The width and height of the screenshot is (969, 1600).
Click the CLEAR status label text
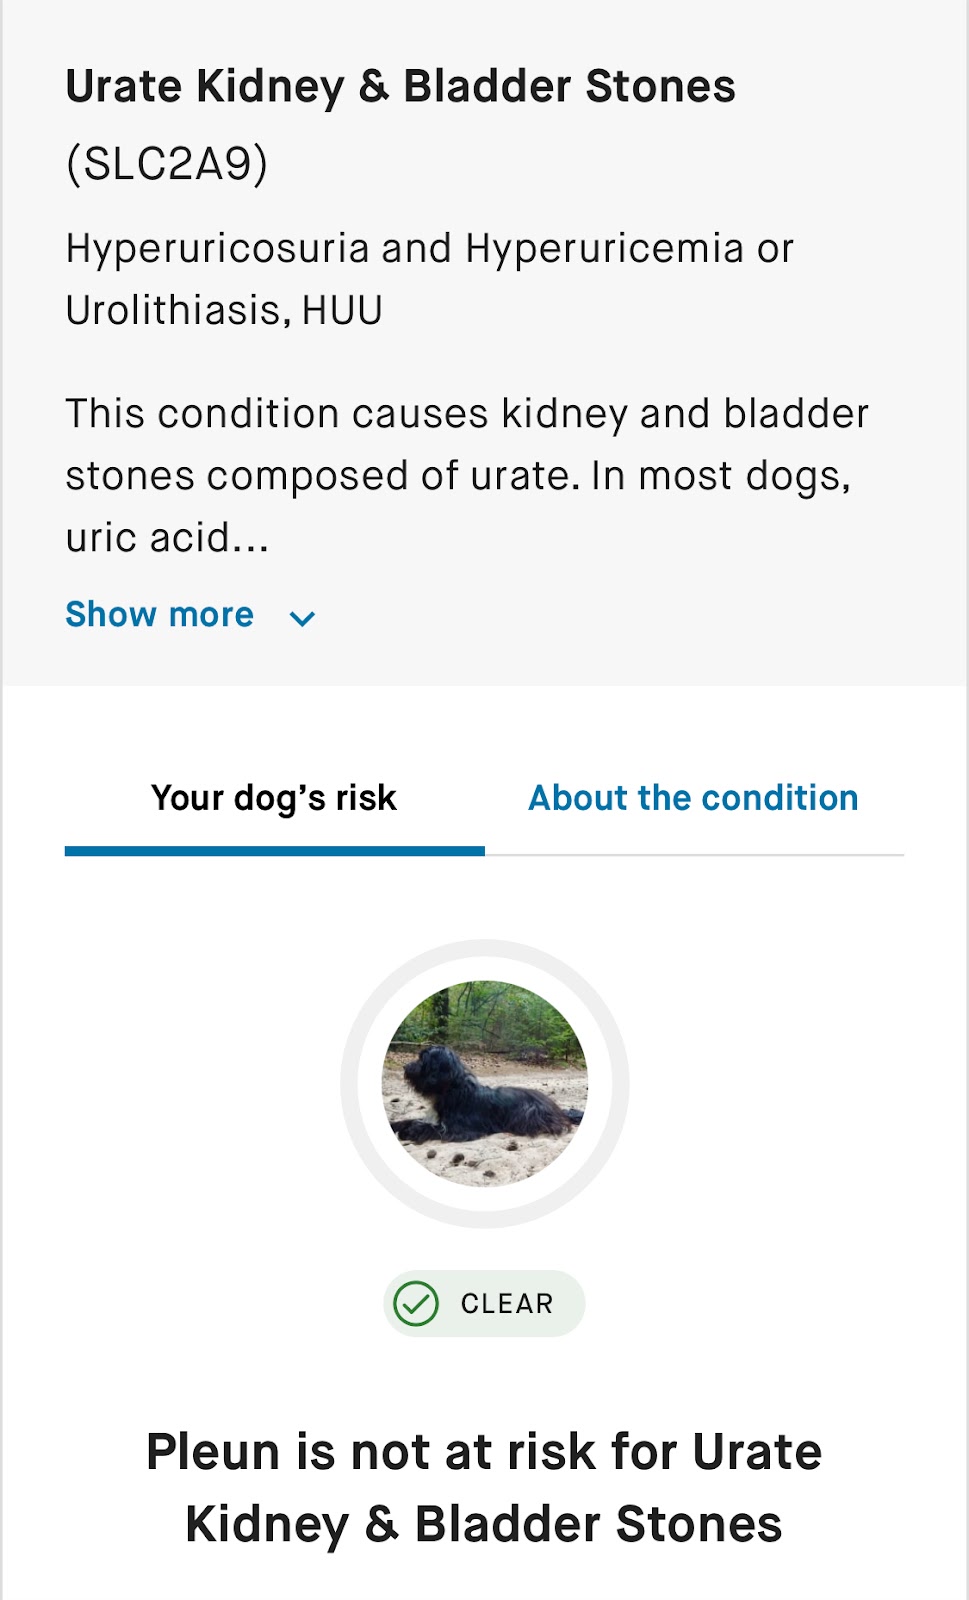tap(506, 1304)
